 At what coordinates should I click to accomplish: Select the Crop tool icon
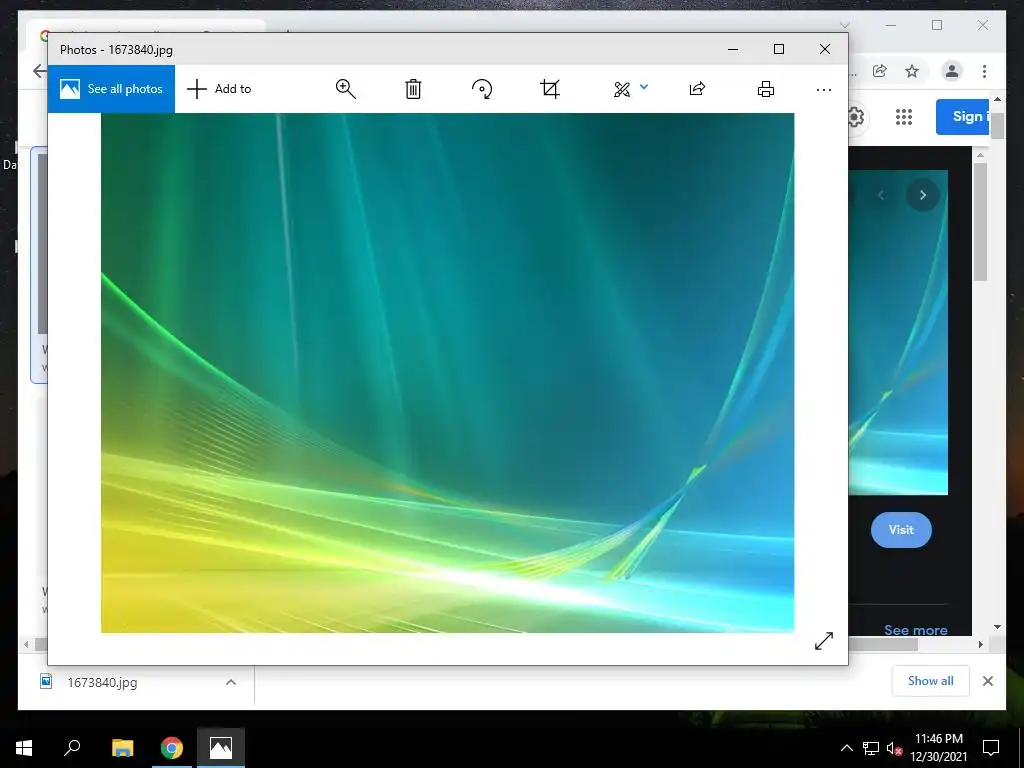pos(550,89)
